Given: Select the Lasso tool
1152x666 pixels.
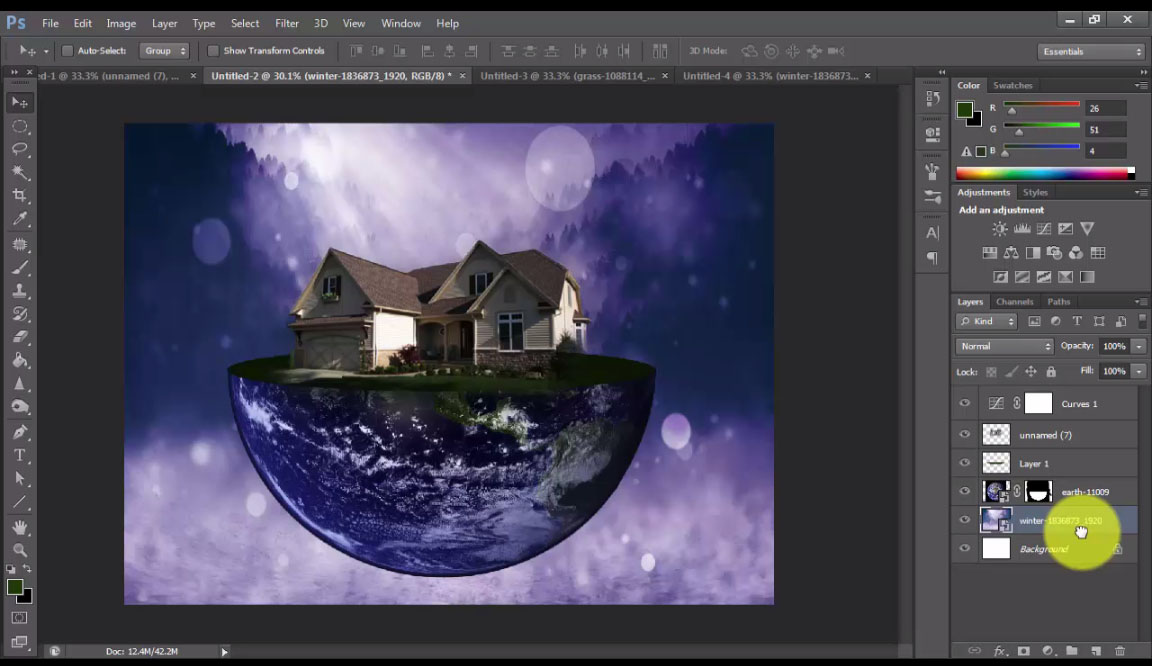Looking at the screenshot, I should tap(20, 149).
